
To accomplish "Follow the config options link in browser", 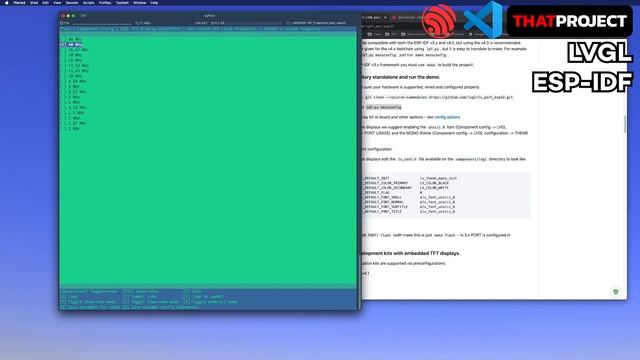I will [447, 117].
